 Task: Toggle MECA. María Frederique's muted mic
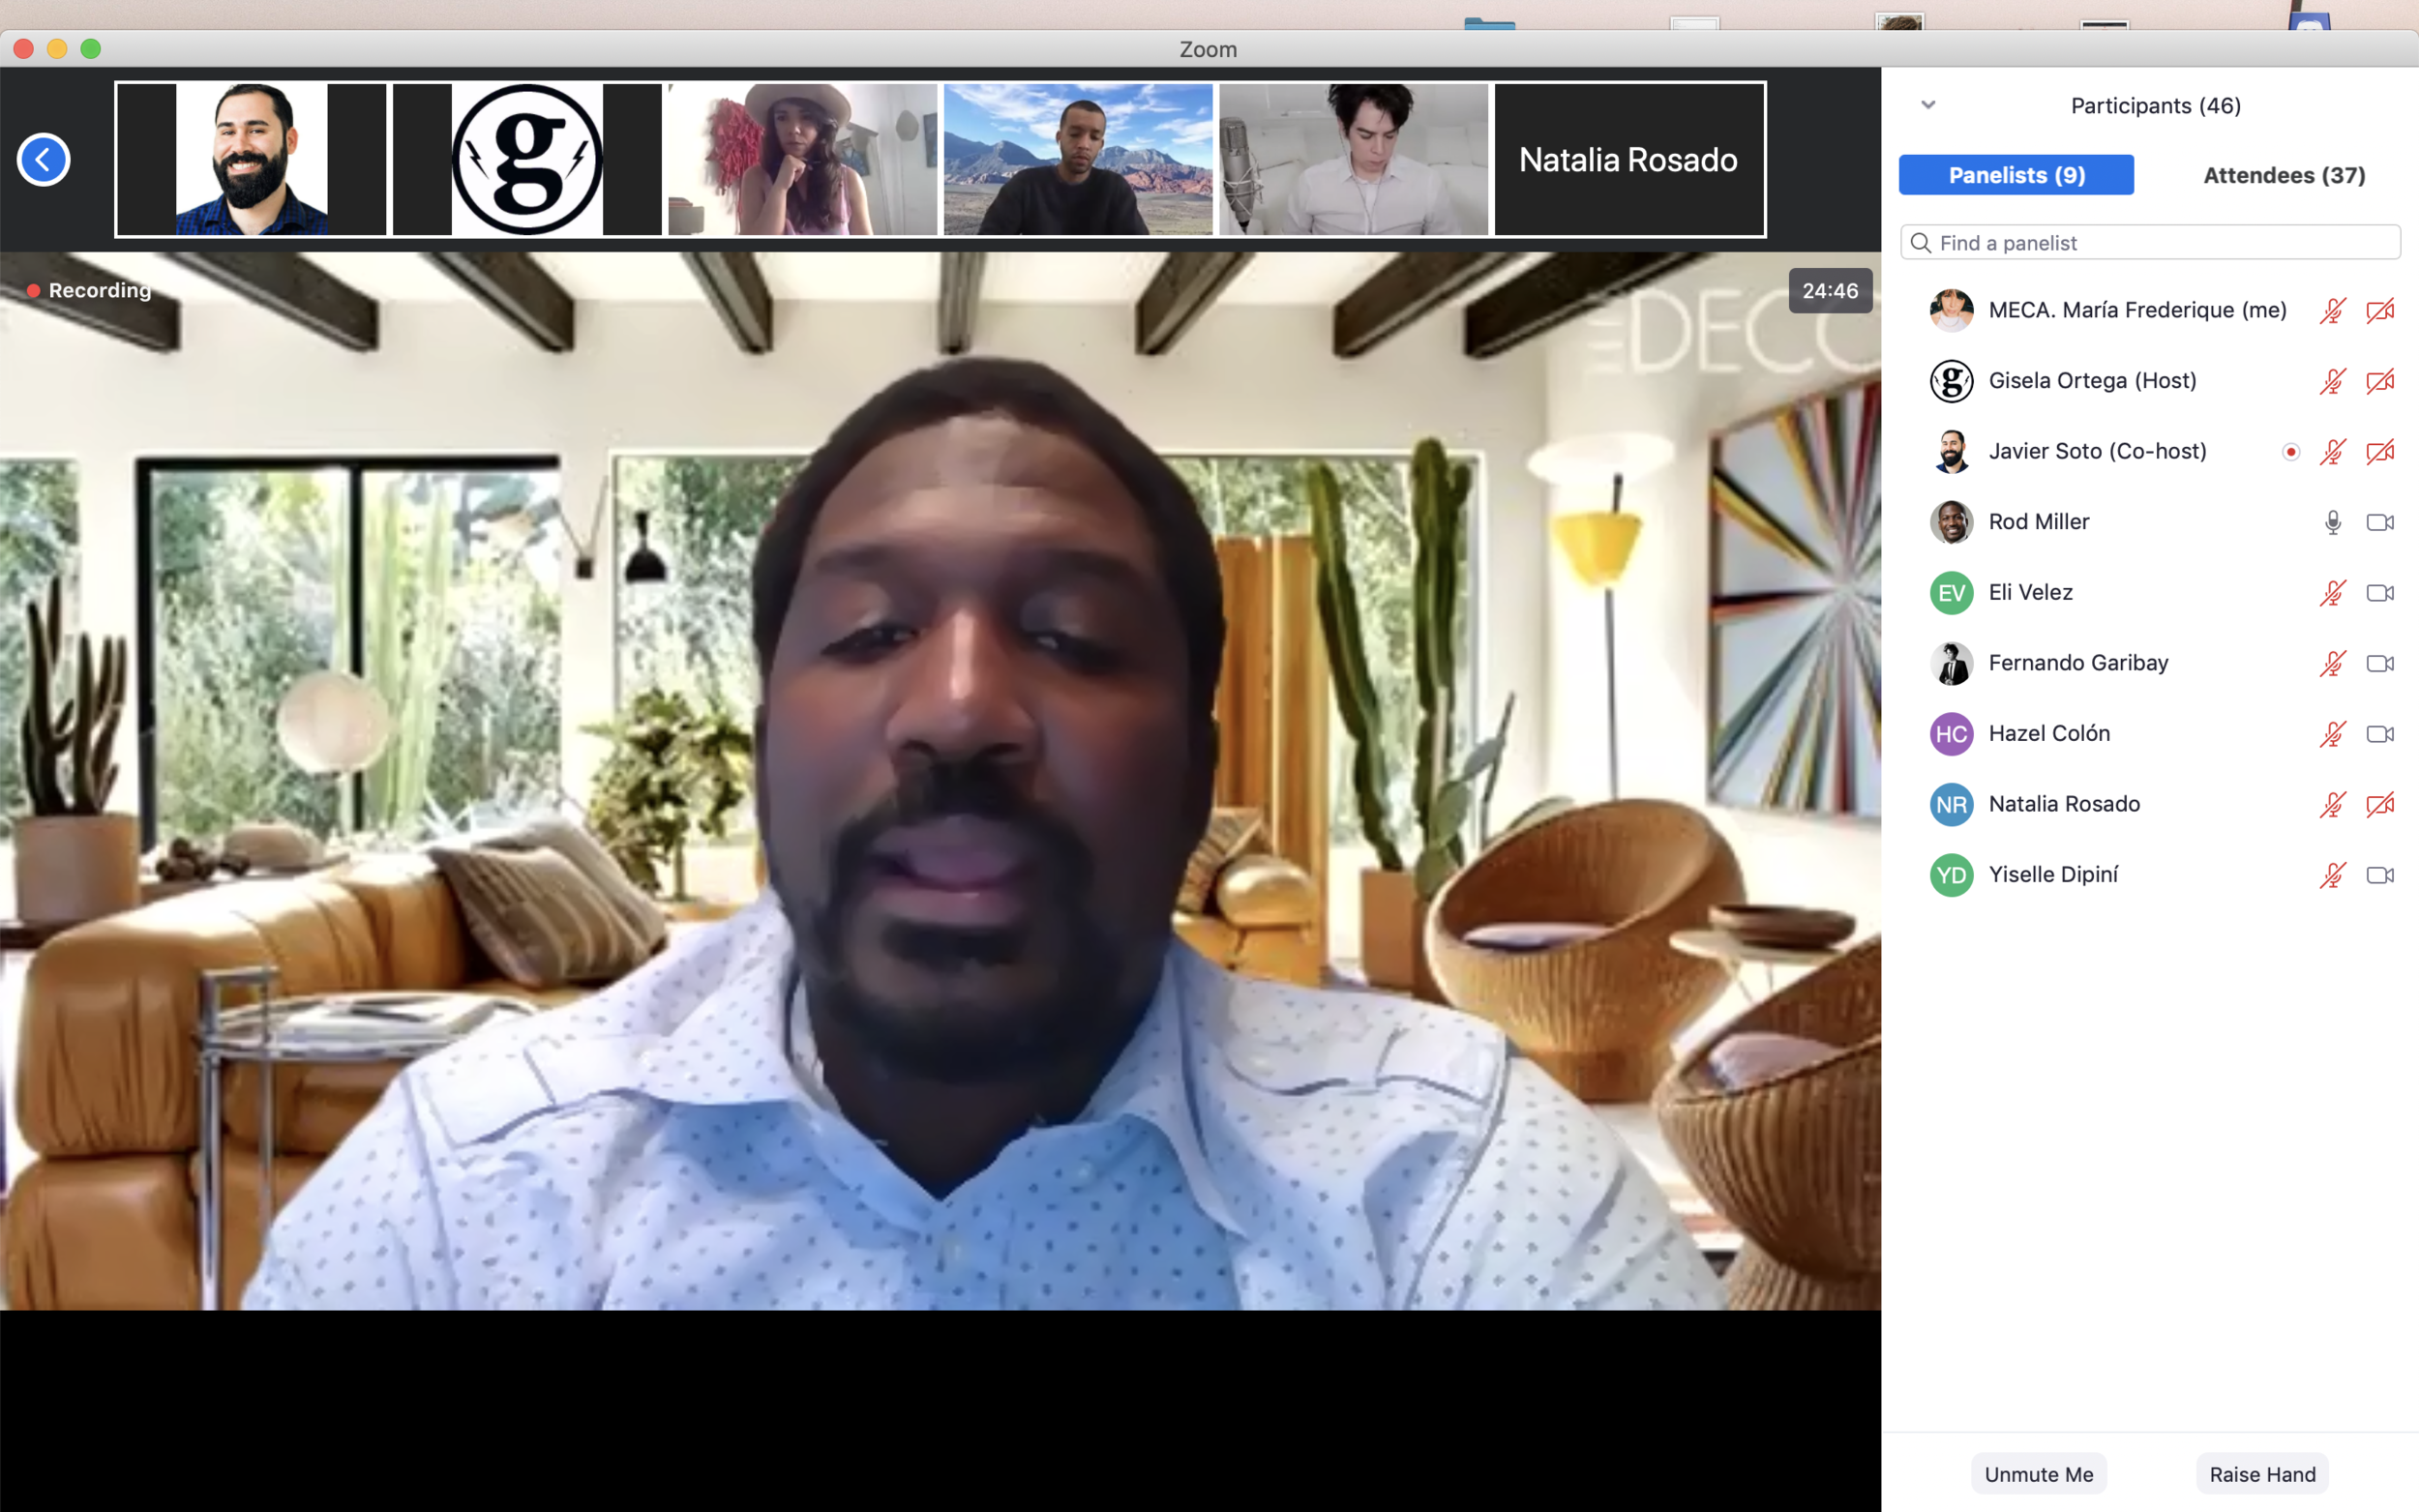tap(2332, 310)
